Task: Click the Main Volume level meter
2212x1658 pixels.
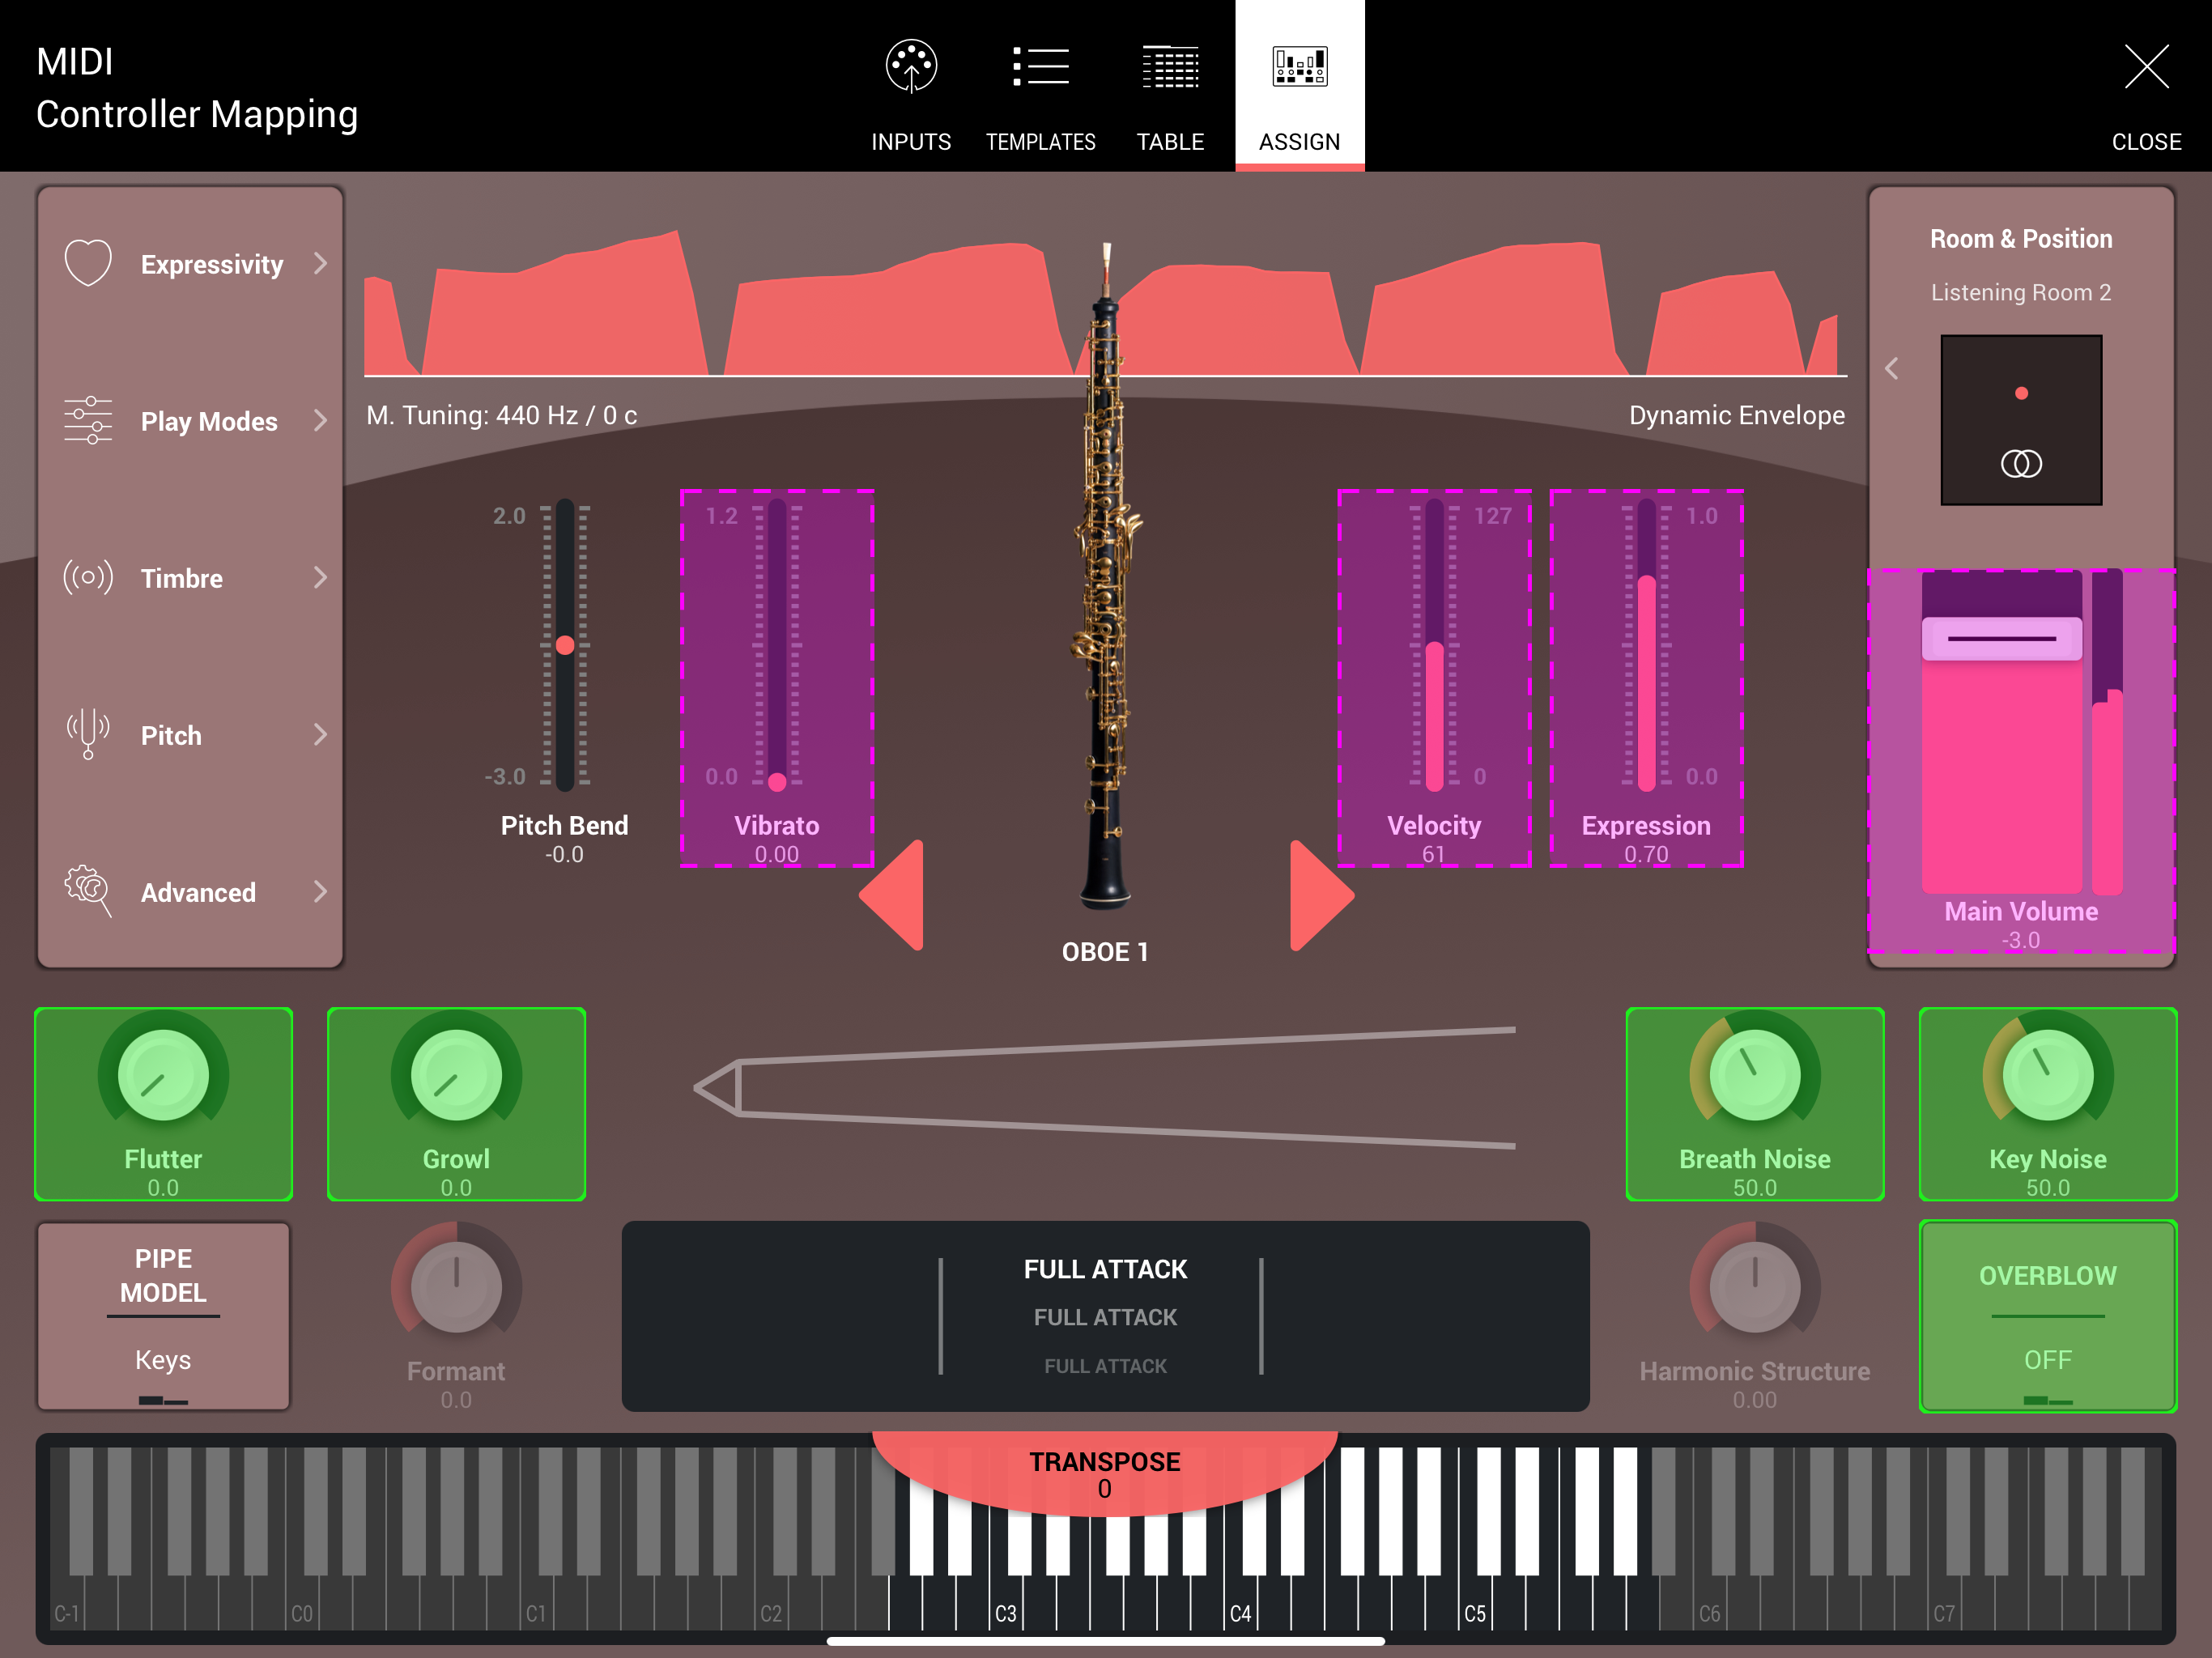Action: (2107, 732)
